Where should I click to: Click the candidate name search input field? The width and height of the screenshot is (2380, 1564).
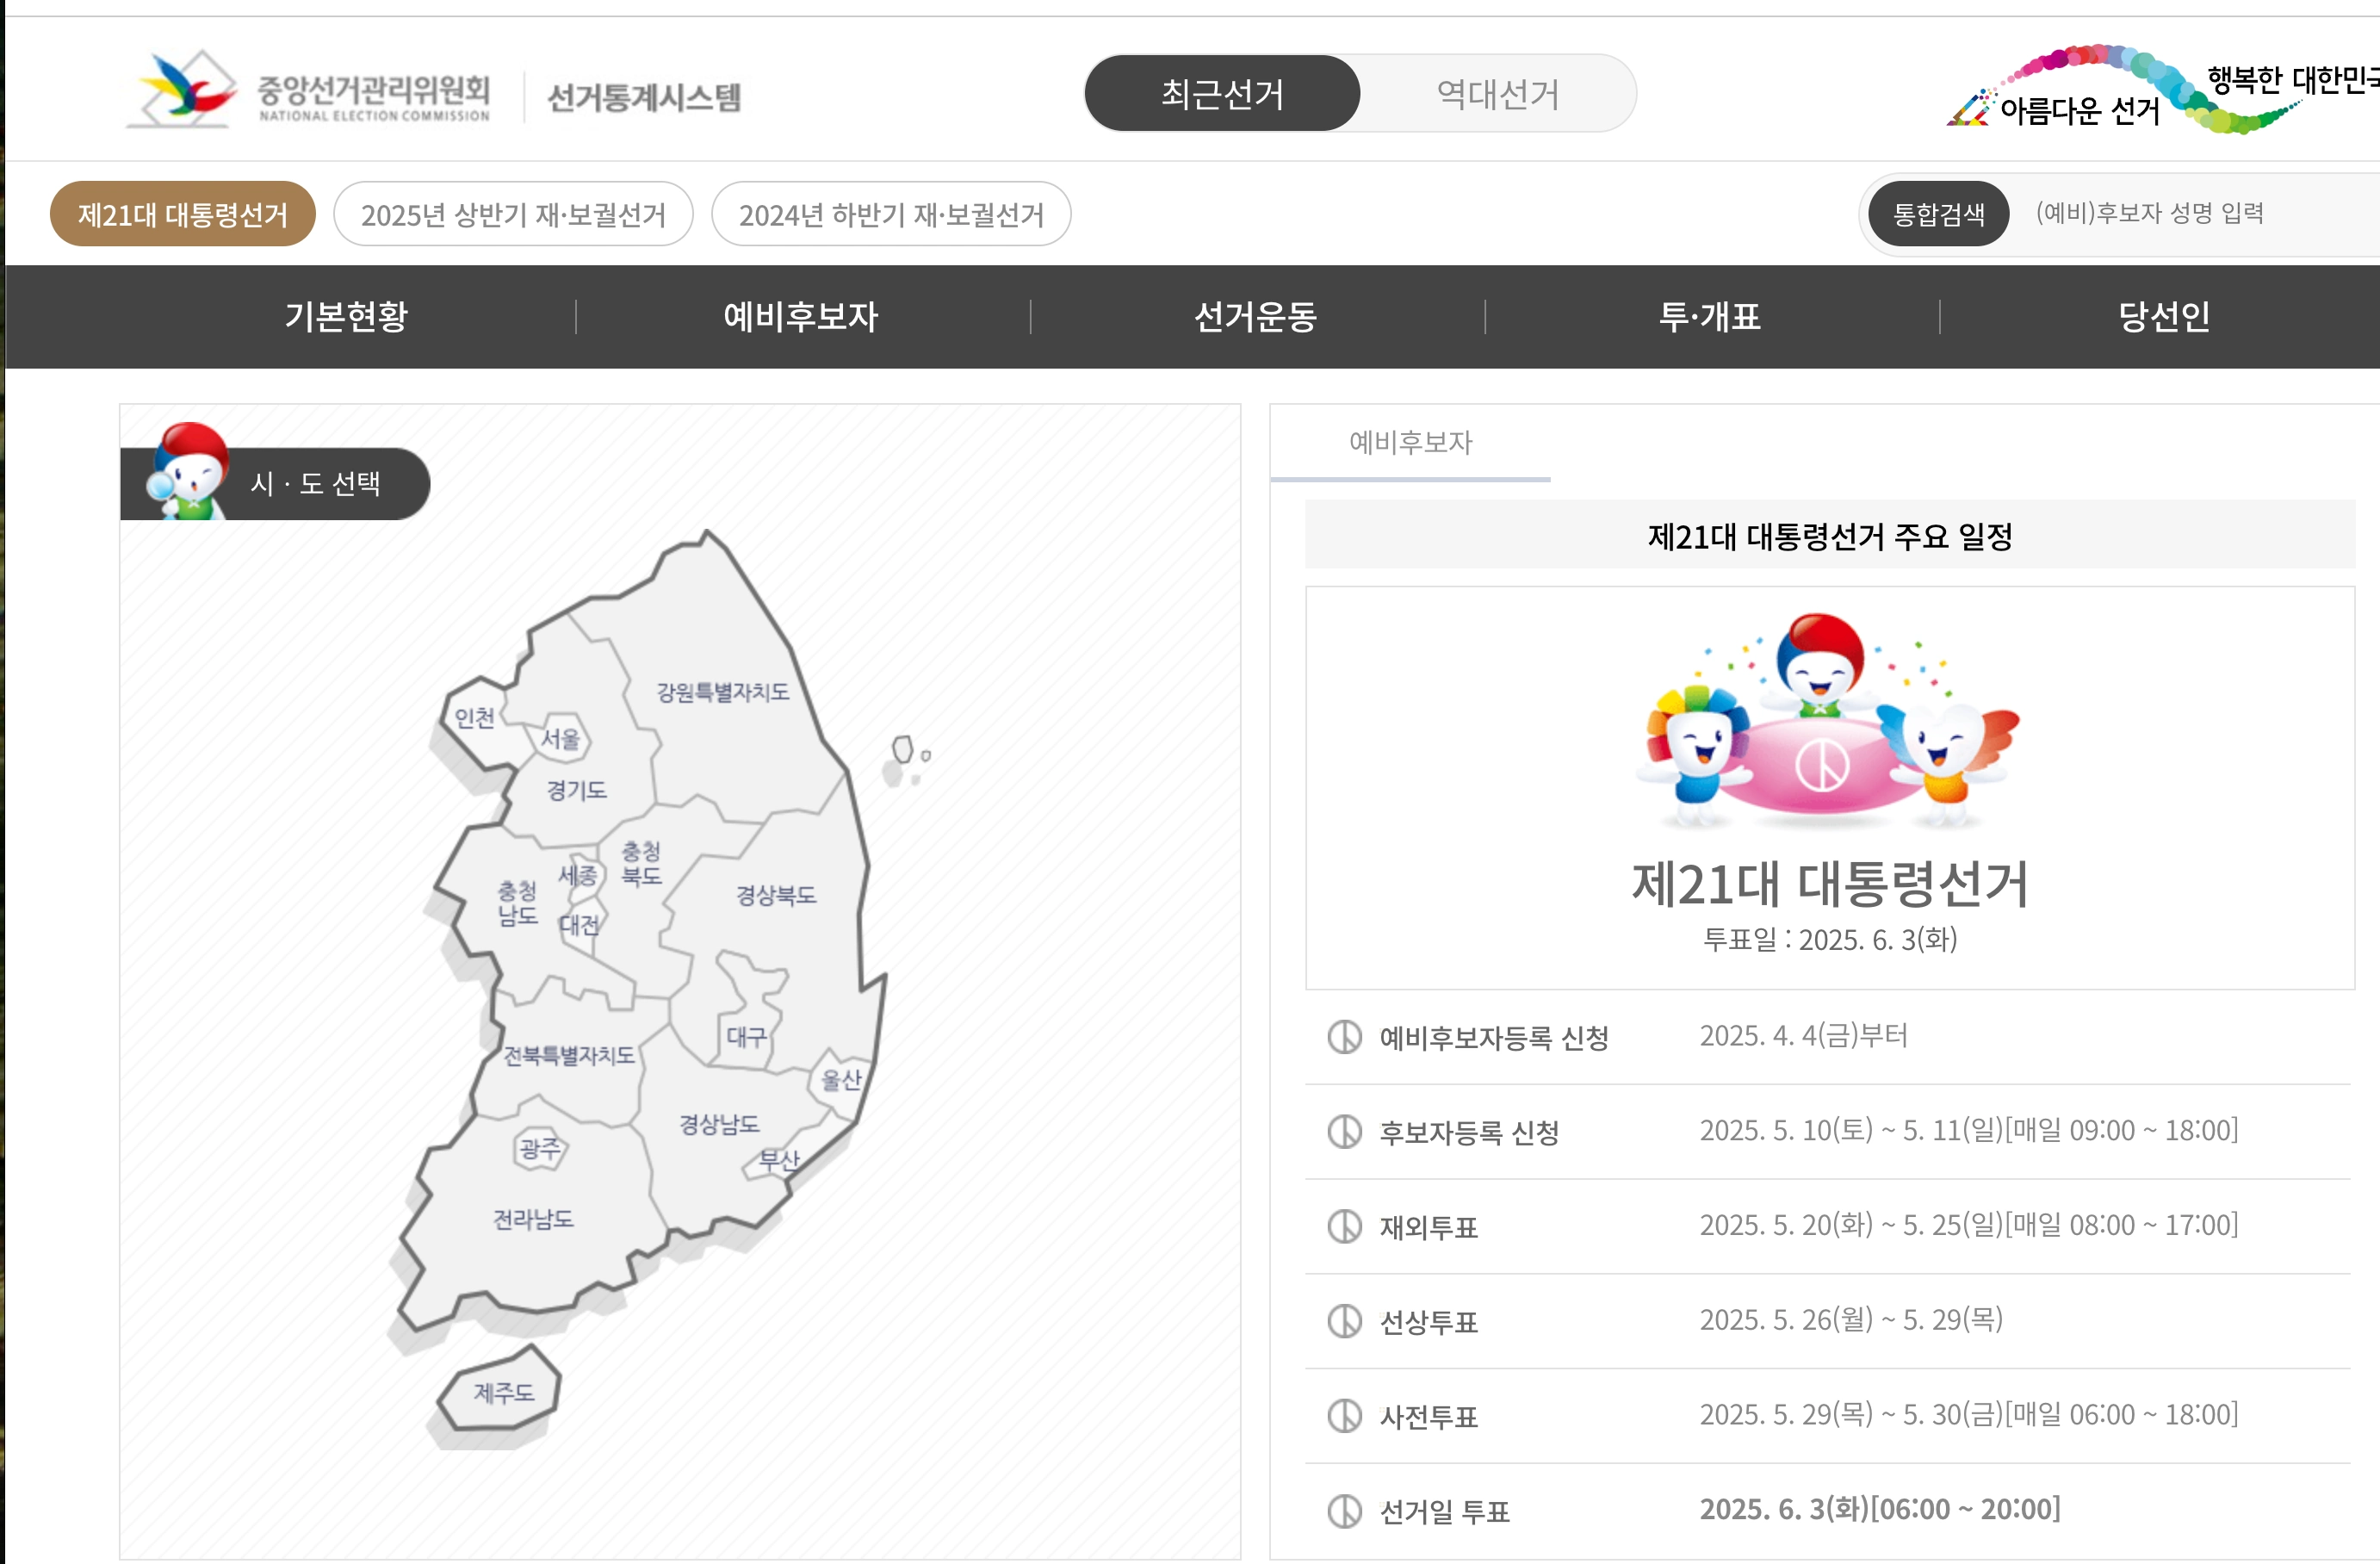[x=2150, y=212]
